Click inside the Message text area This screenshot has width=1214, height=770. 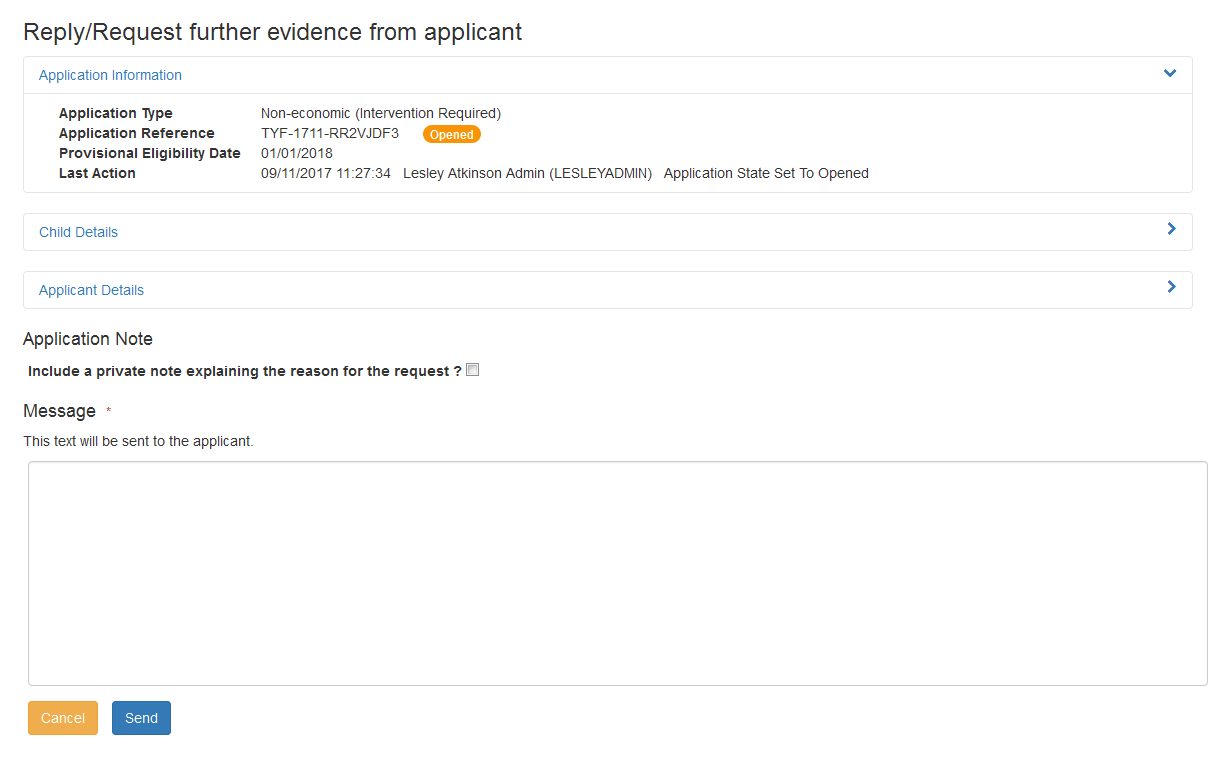tap(617, 573)
